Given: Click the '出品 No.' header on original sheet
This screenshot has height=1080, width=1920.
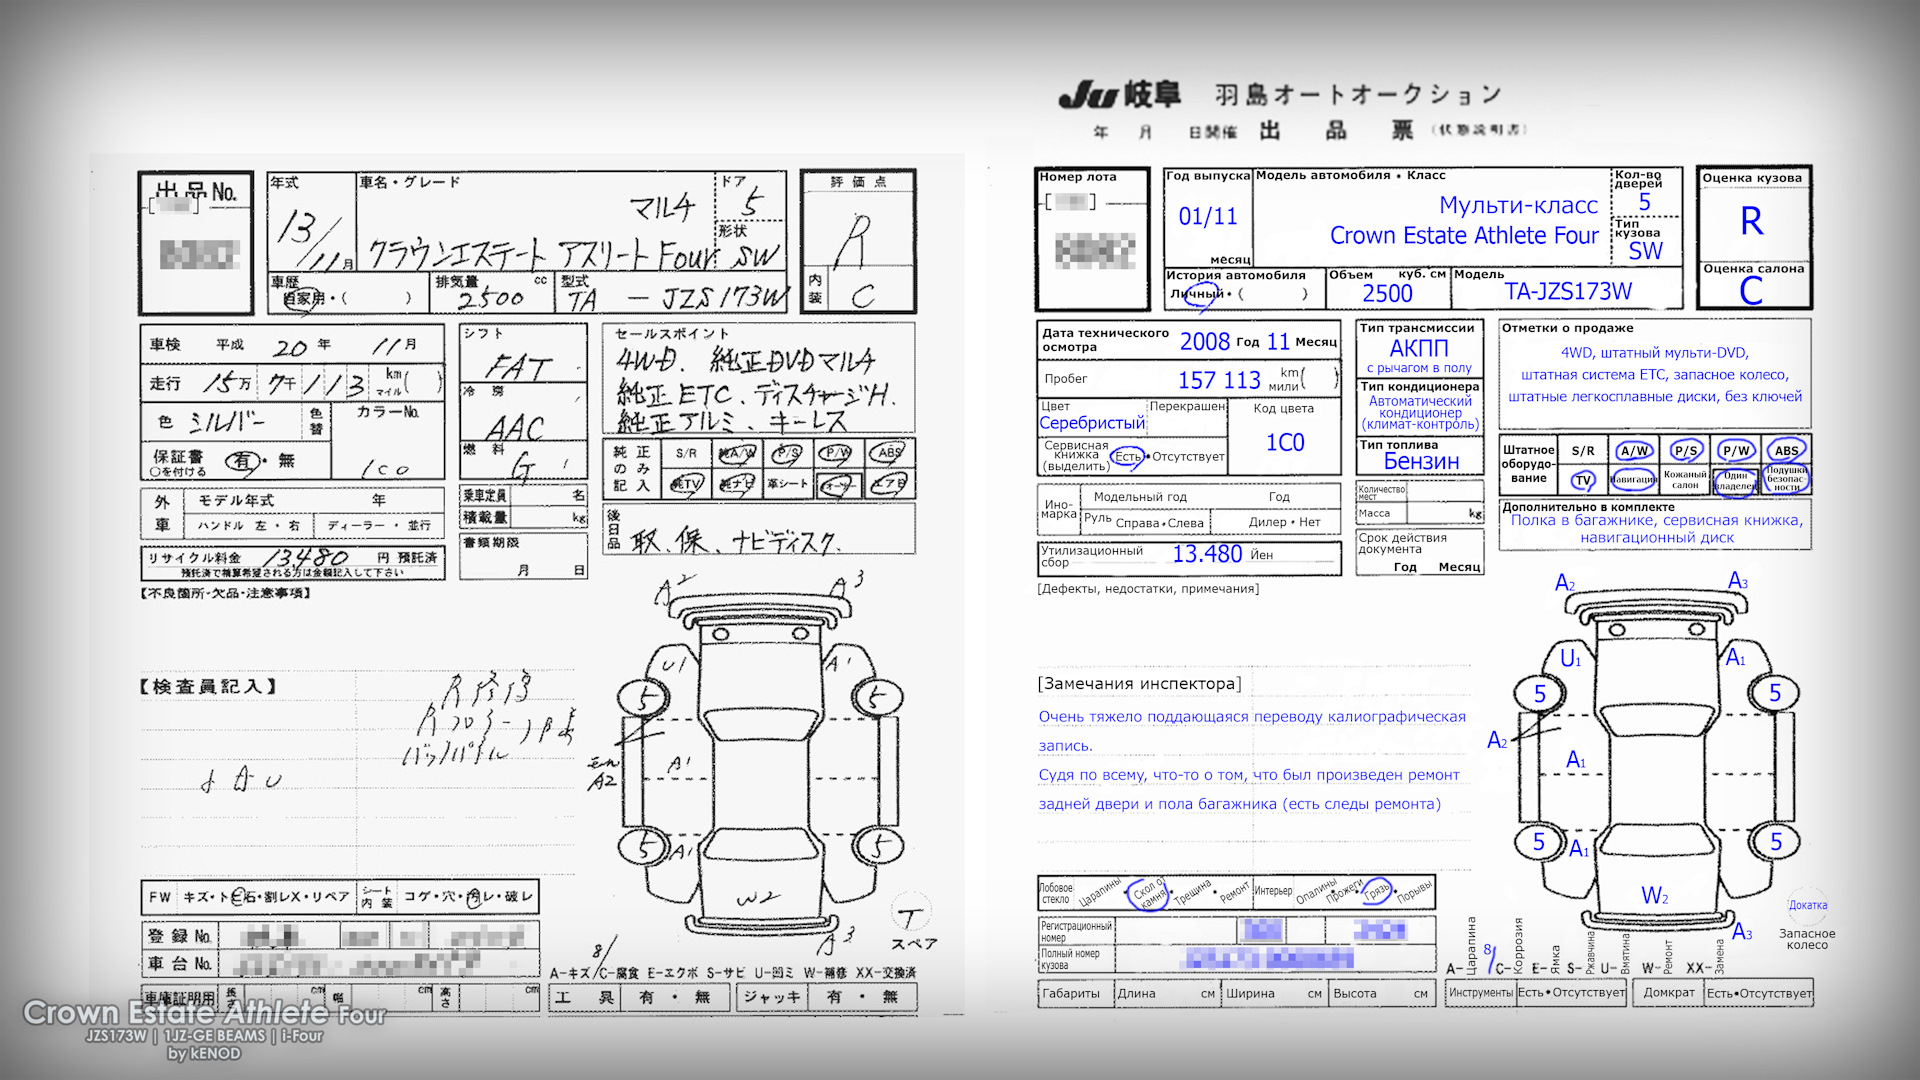Looking at the screenshot, I should tap(196, 191).
